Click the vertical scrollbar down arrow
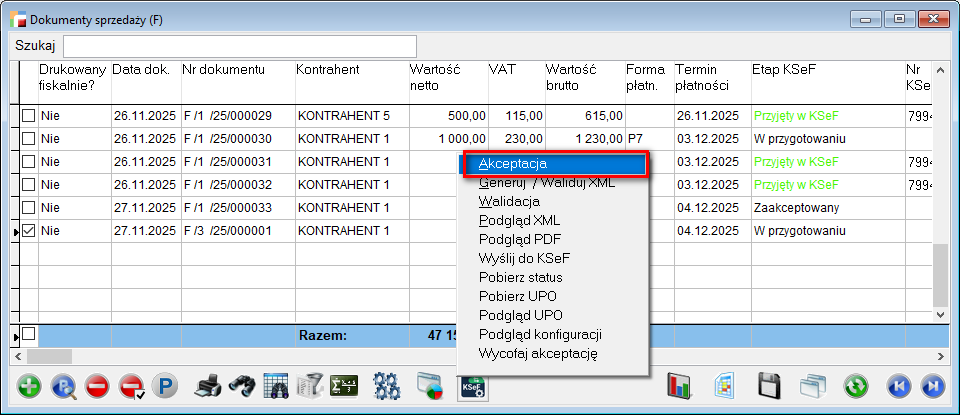The image size is (960, 415). pos(940,313)
